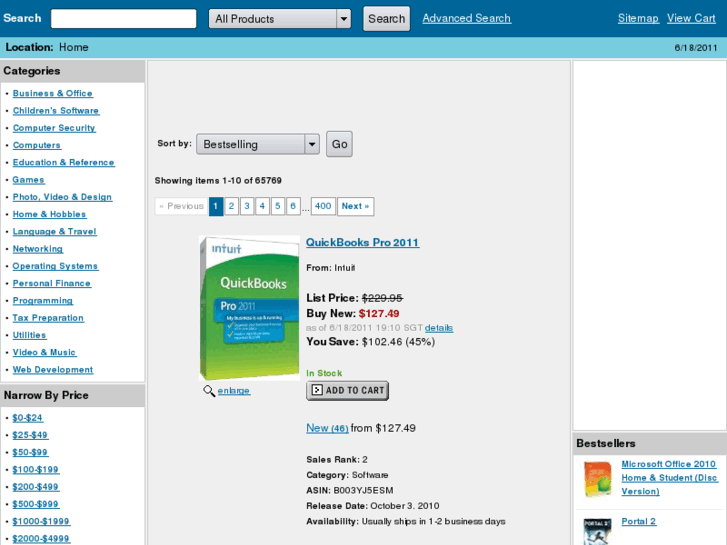Browse the Video & Music category

(45, 352)
